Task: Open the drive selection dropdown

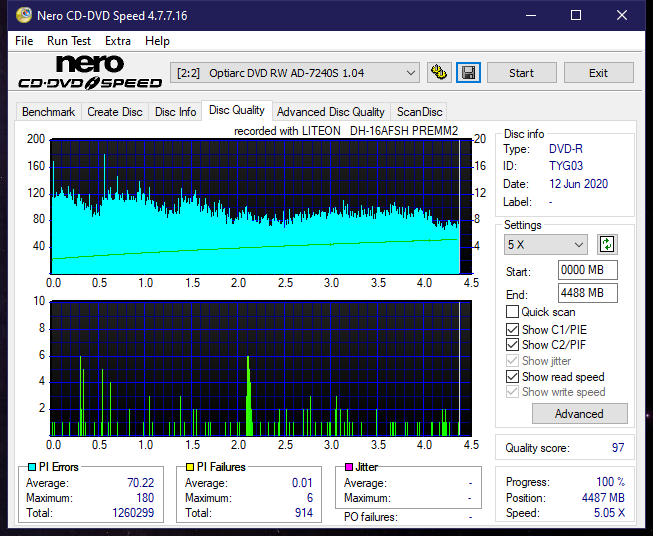Action: (295, 73)
